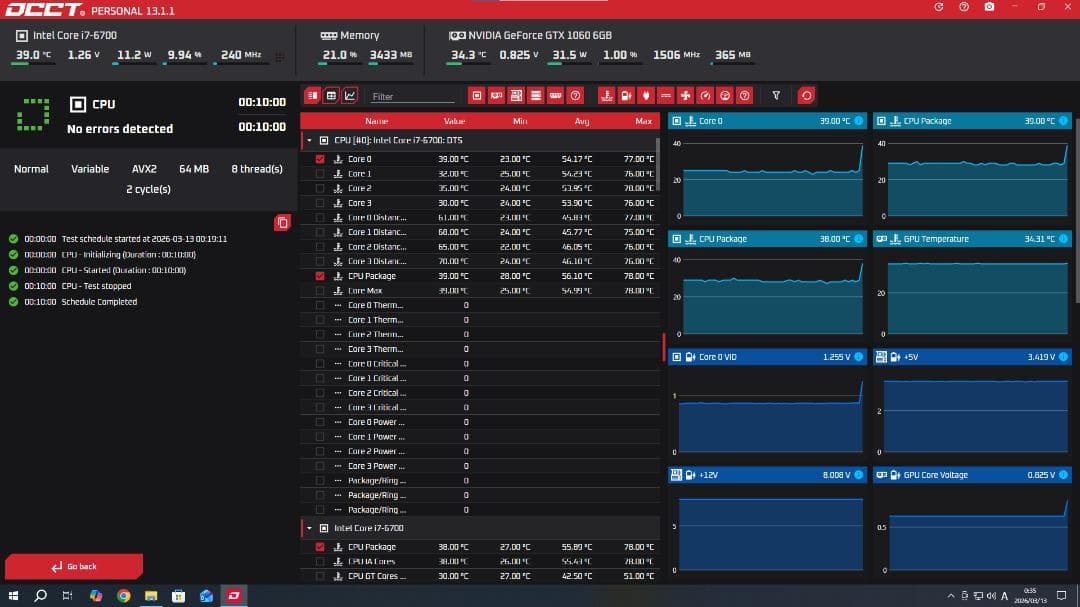
Task: Expand the Core 0 Thermal row
Action: click(338, 305)
